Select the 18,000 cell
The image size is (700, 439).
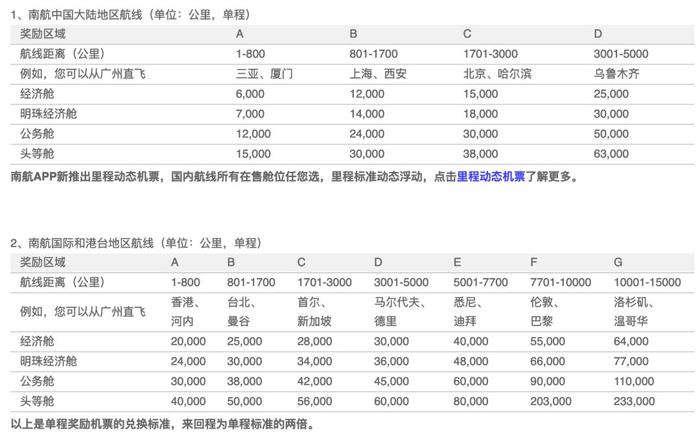480,114
